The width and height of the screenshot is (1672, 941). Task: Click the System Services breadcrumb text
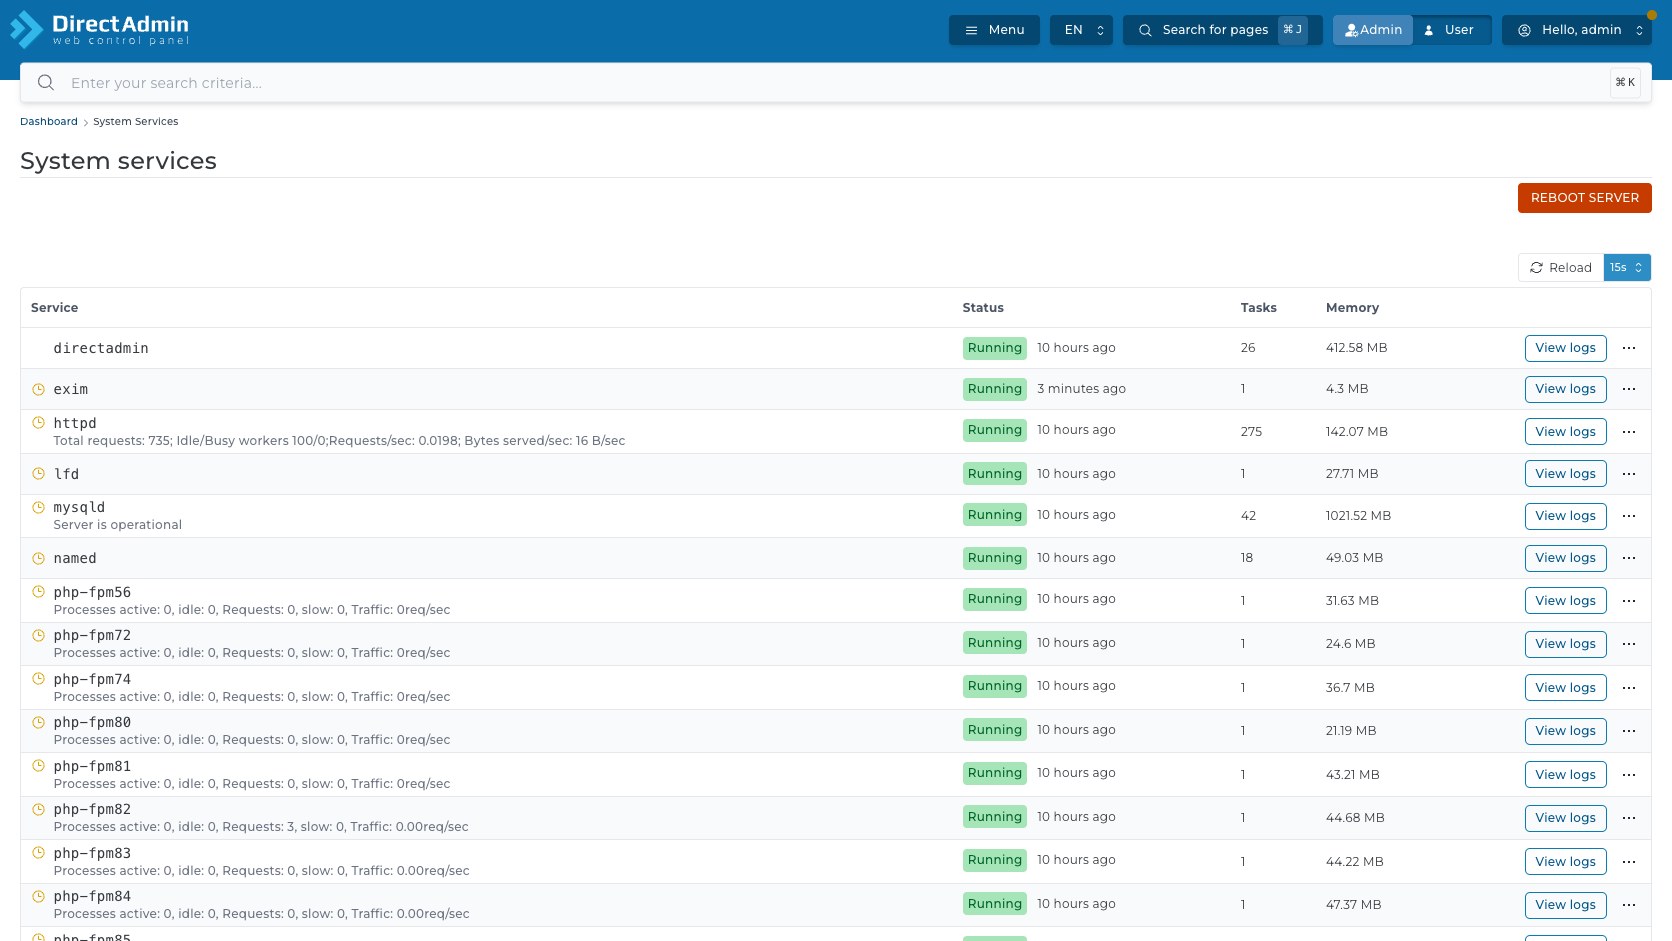pos(136,121)
